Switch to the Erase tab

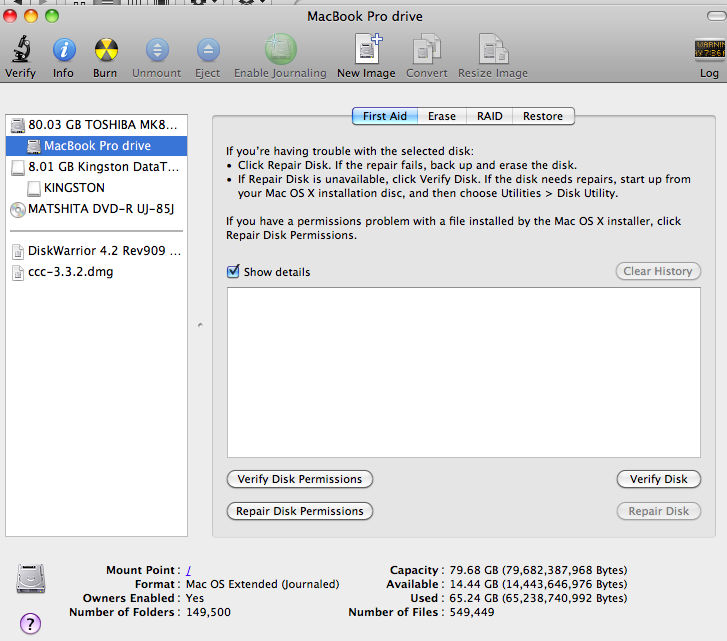click(442, 116)
